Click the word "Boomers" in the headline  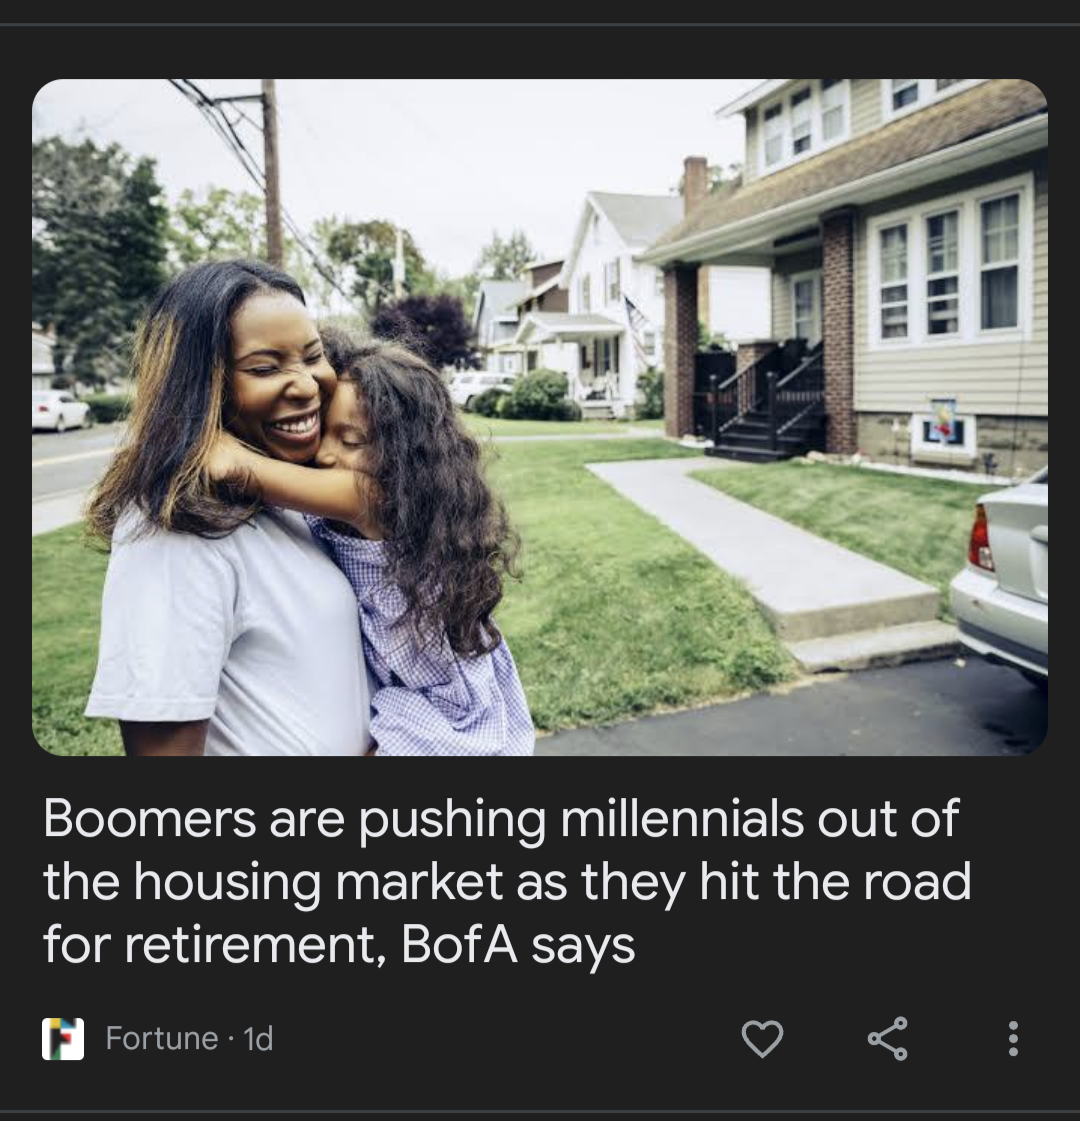click(x=149, y=818)
